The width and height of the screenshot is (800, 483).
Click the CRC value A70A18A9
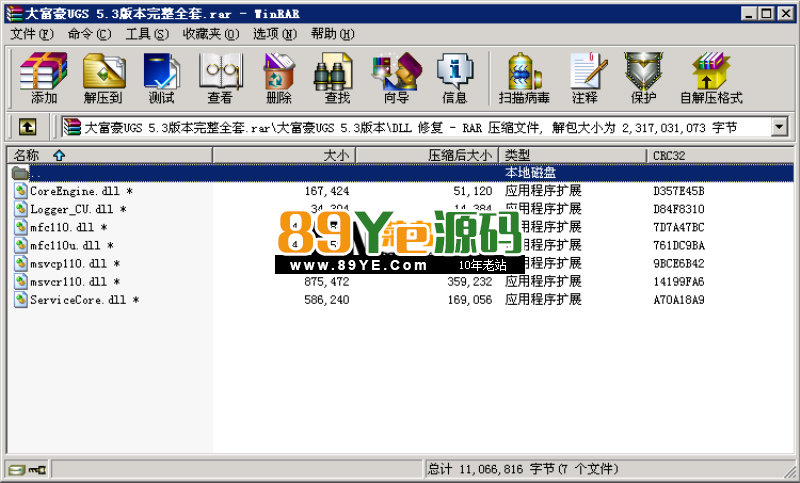[679, 300]
